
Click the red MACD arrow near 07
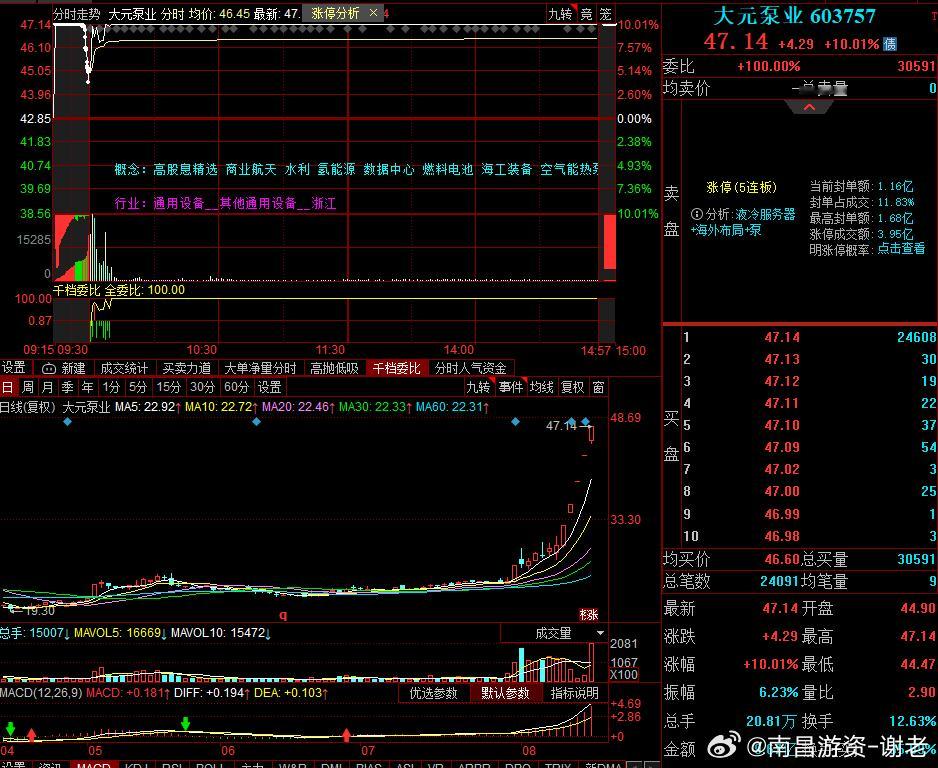point(346,735)
